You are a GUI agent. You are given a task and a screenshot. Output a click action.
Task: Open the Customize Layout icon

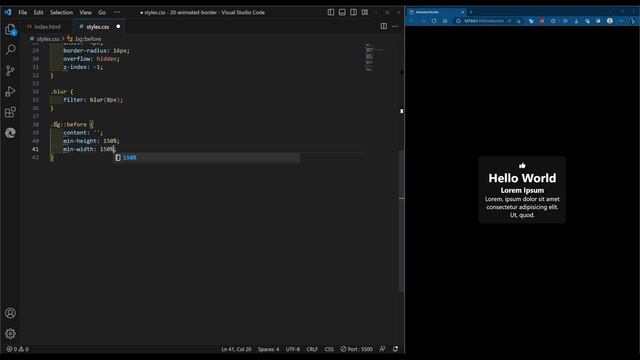[x=365, y=12]
